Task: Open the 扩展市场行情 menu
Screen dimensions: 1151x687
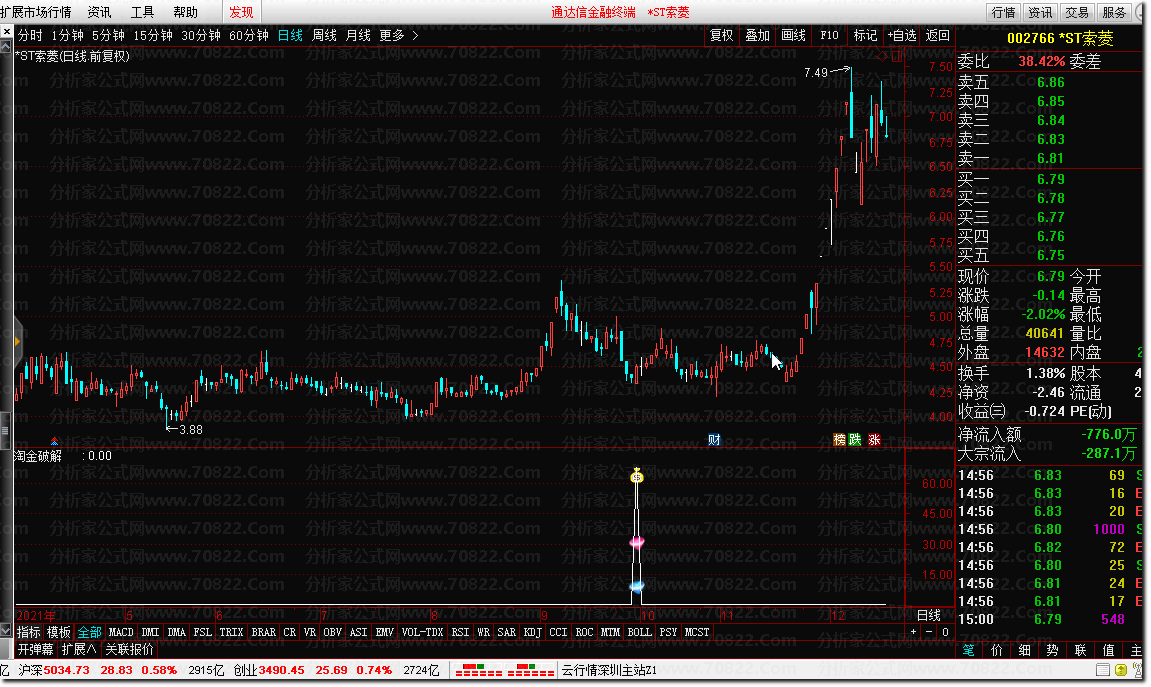Action: coord(36,12)
